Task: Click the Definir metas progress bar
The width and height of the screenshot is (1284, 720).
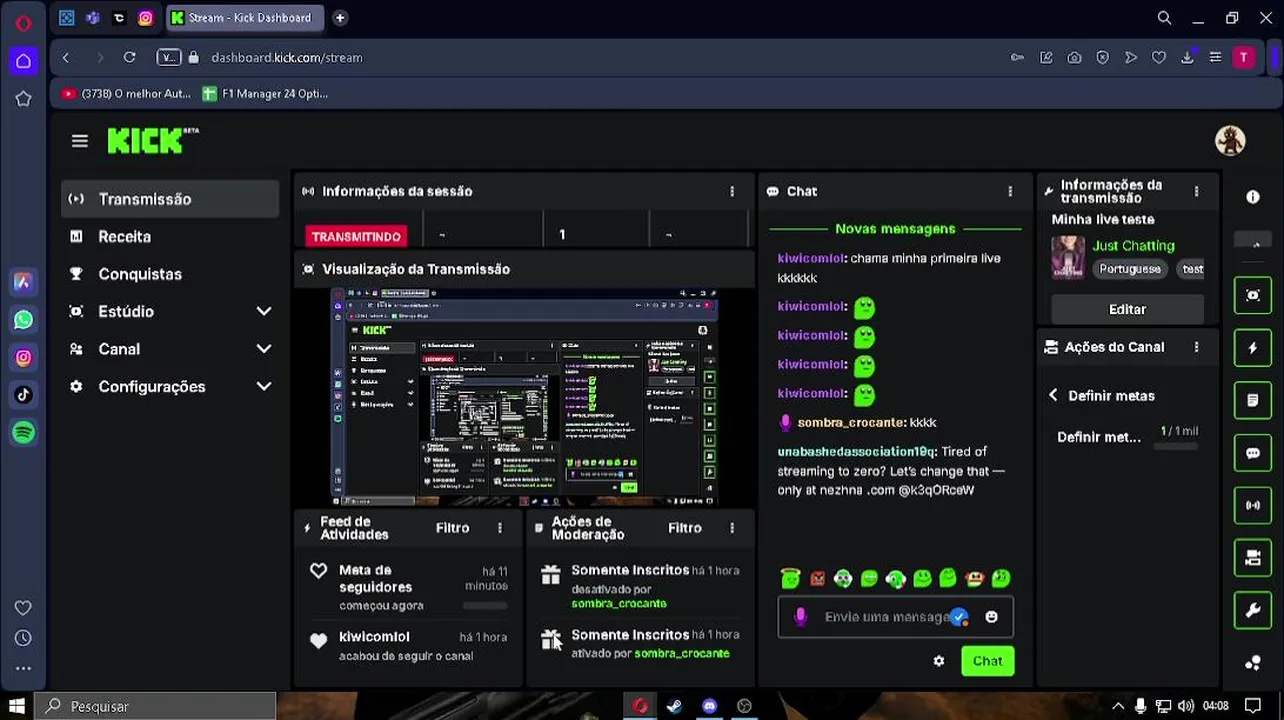Action: click(1175, 446)
